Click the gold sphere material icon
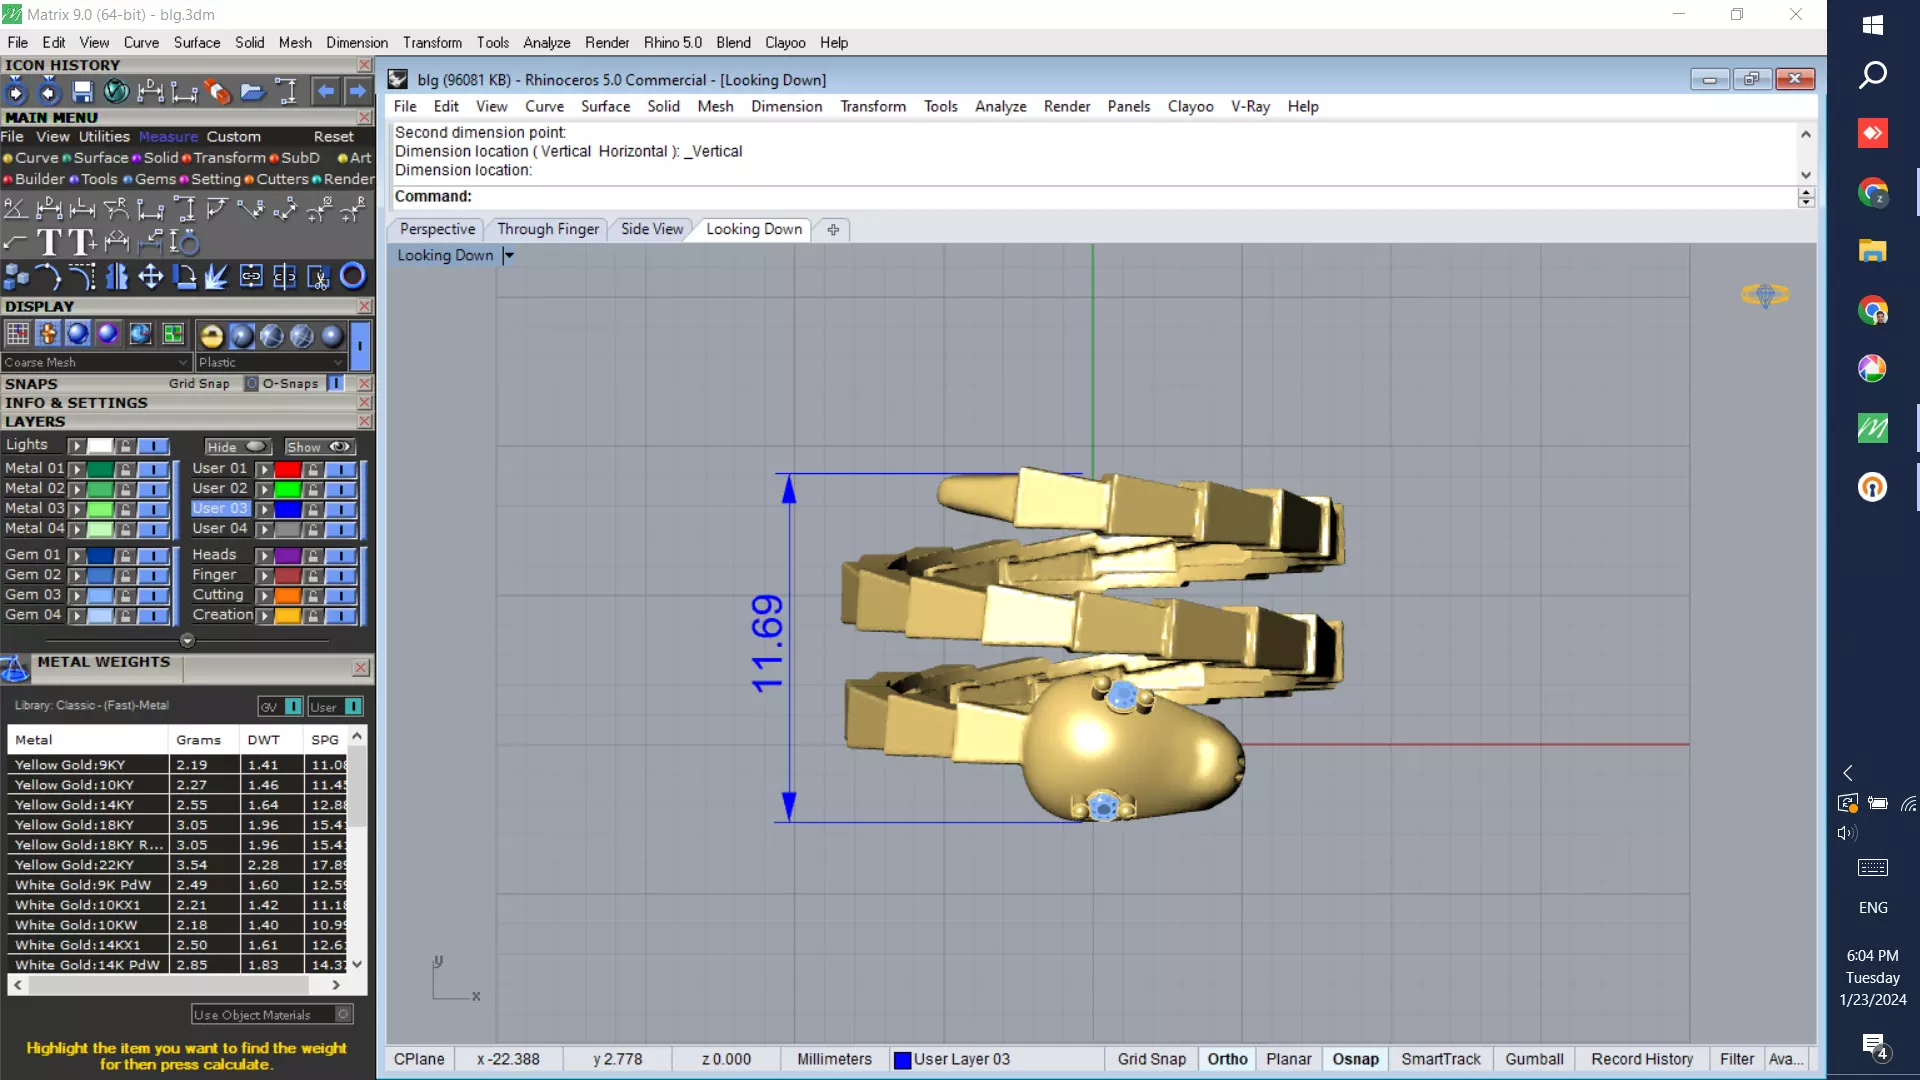Viewport: 1920px width, 1080px height. [211, 336]
